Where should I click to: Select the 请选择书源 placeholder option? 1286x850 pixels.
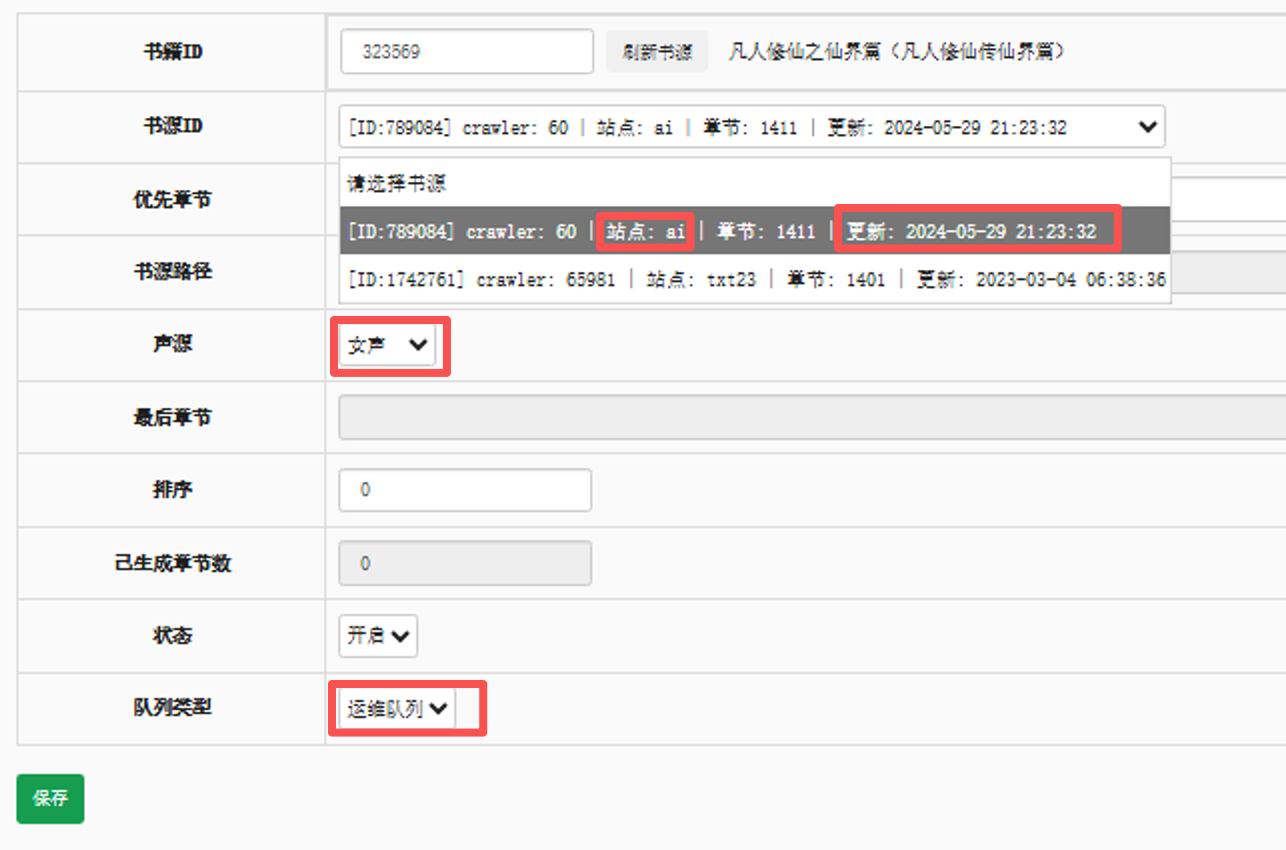397,184
